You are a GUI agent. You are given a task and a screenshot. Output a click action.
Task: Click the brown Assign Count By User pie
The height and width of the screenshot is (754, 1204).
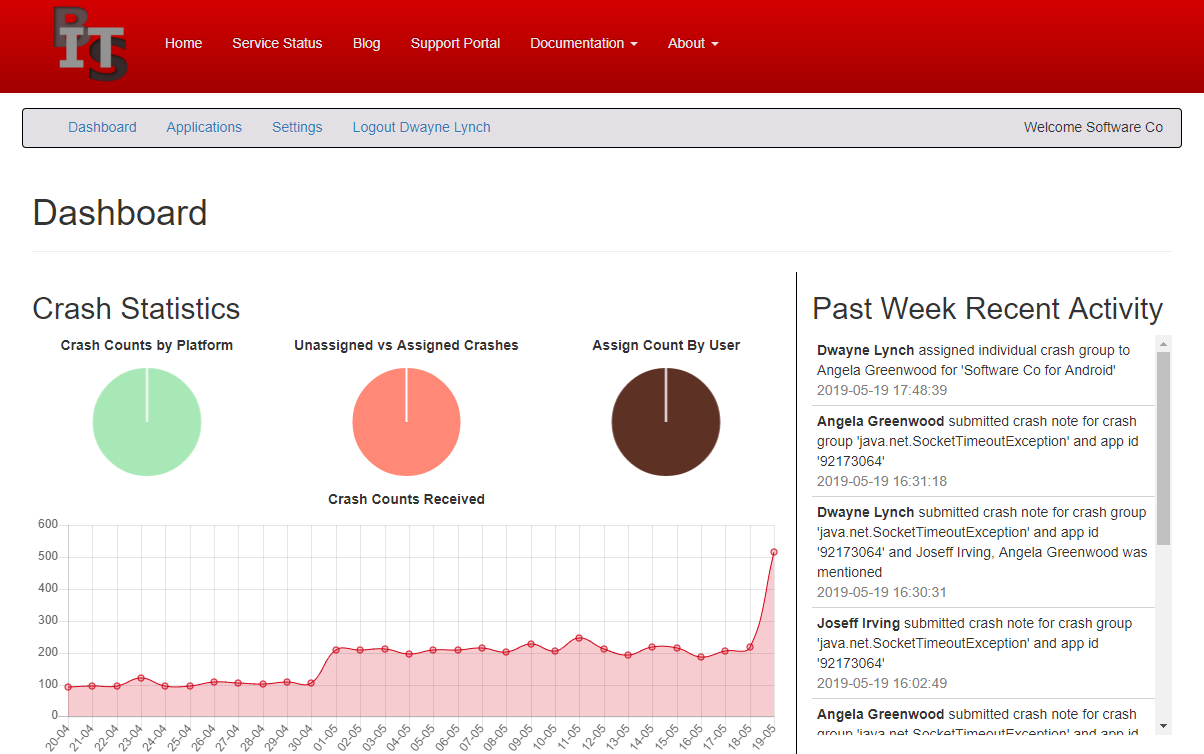point(665,422)
